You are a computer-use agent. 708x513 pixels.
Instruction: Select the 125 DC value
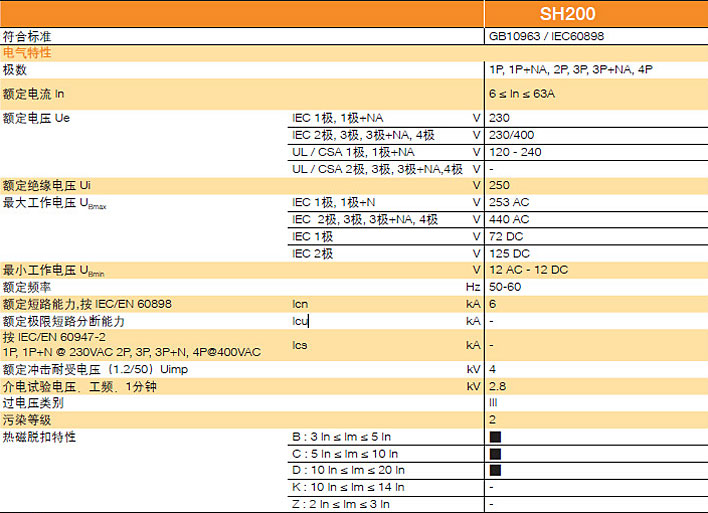509,254
